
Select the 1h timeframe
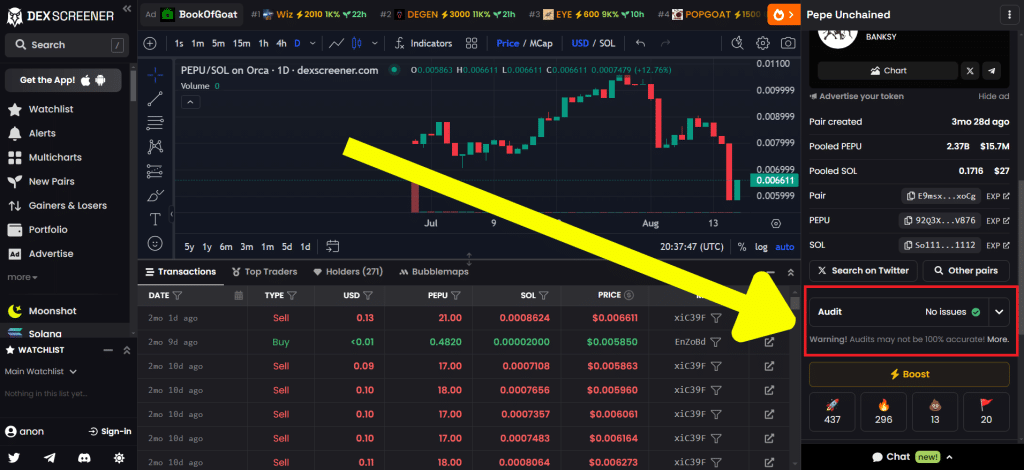[x=263, y=44]
